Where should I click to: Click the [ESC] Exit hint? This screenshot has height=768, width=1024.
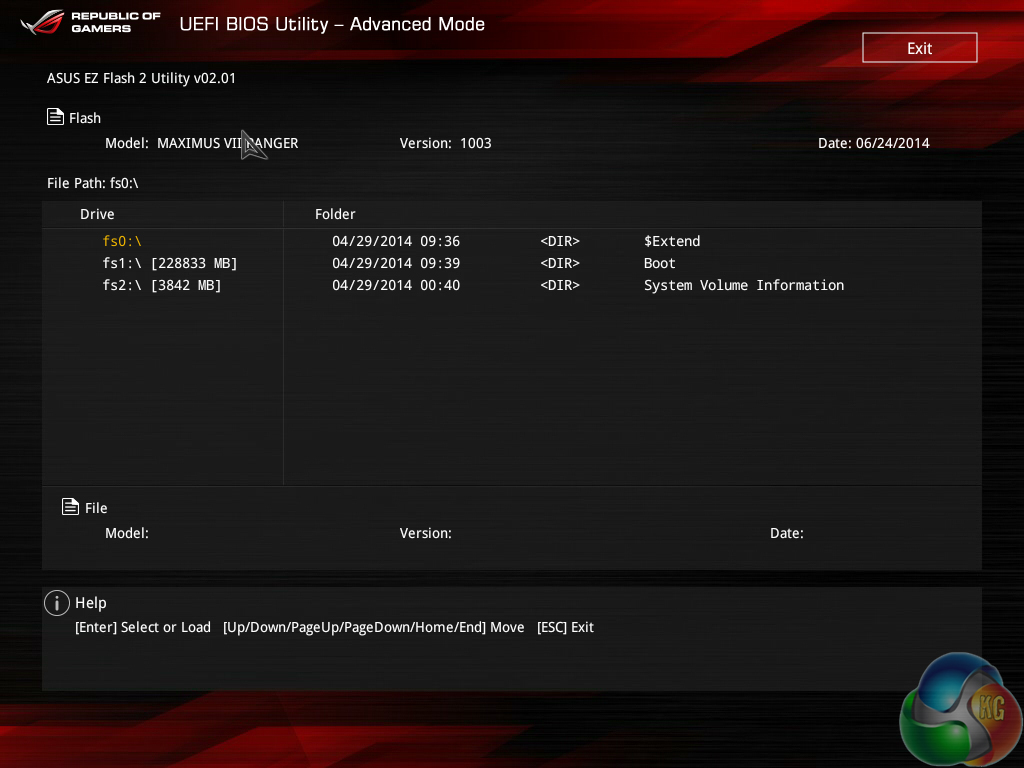coord(565,627)
